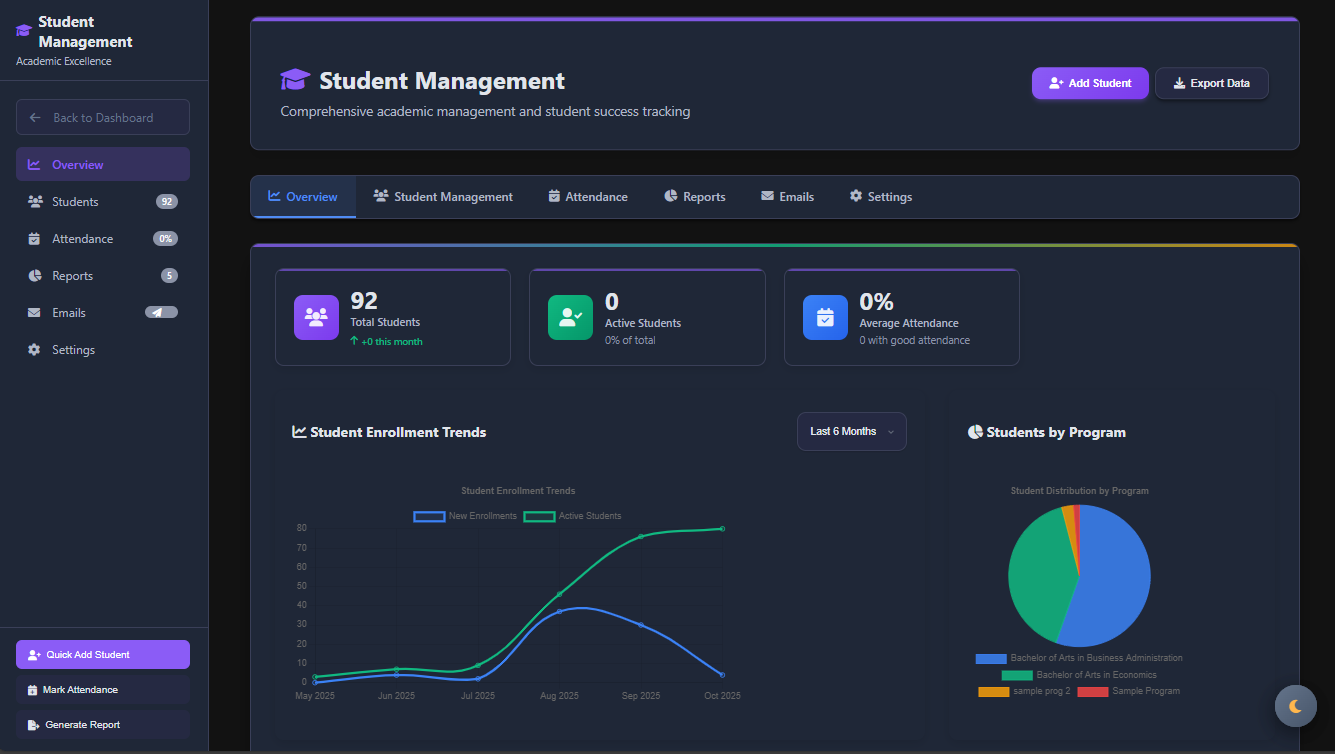Open the Last 6 Months dropdown
This screenshot has width=1335, height=754.
point(851,432)
